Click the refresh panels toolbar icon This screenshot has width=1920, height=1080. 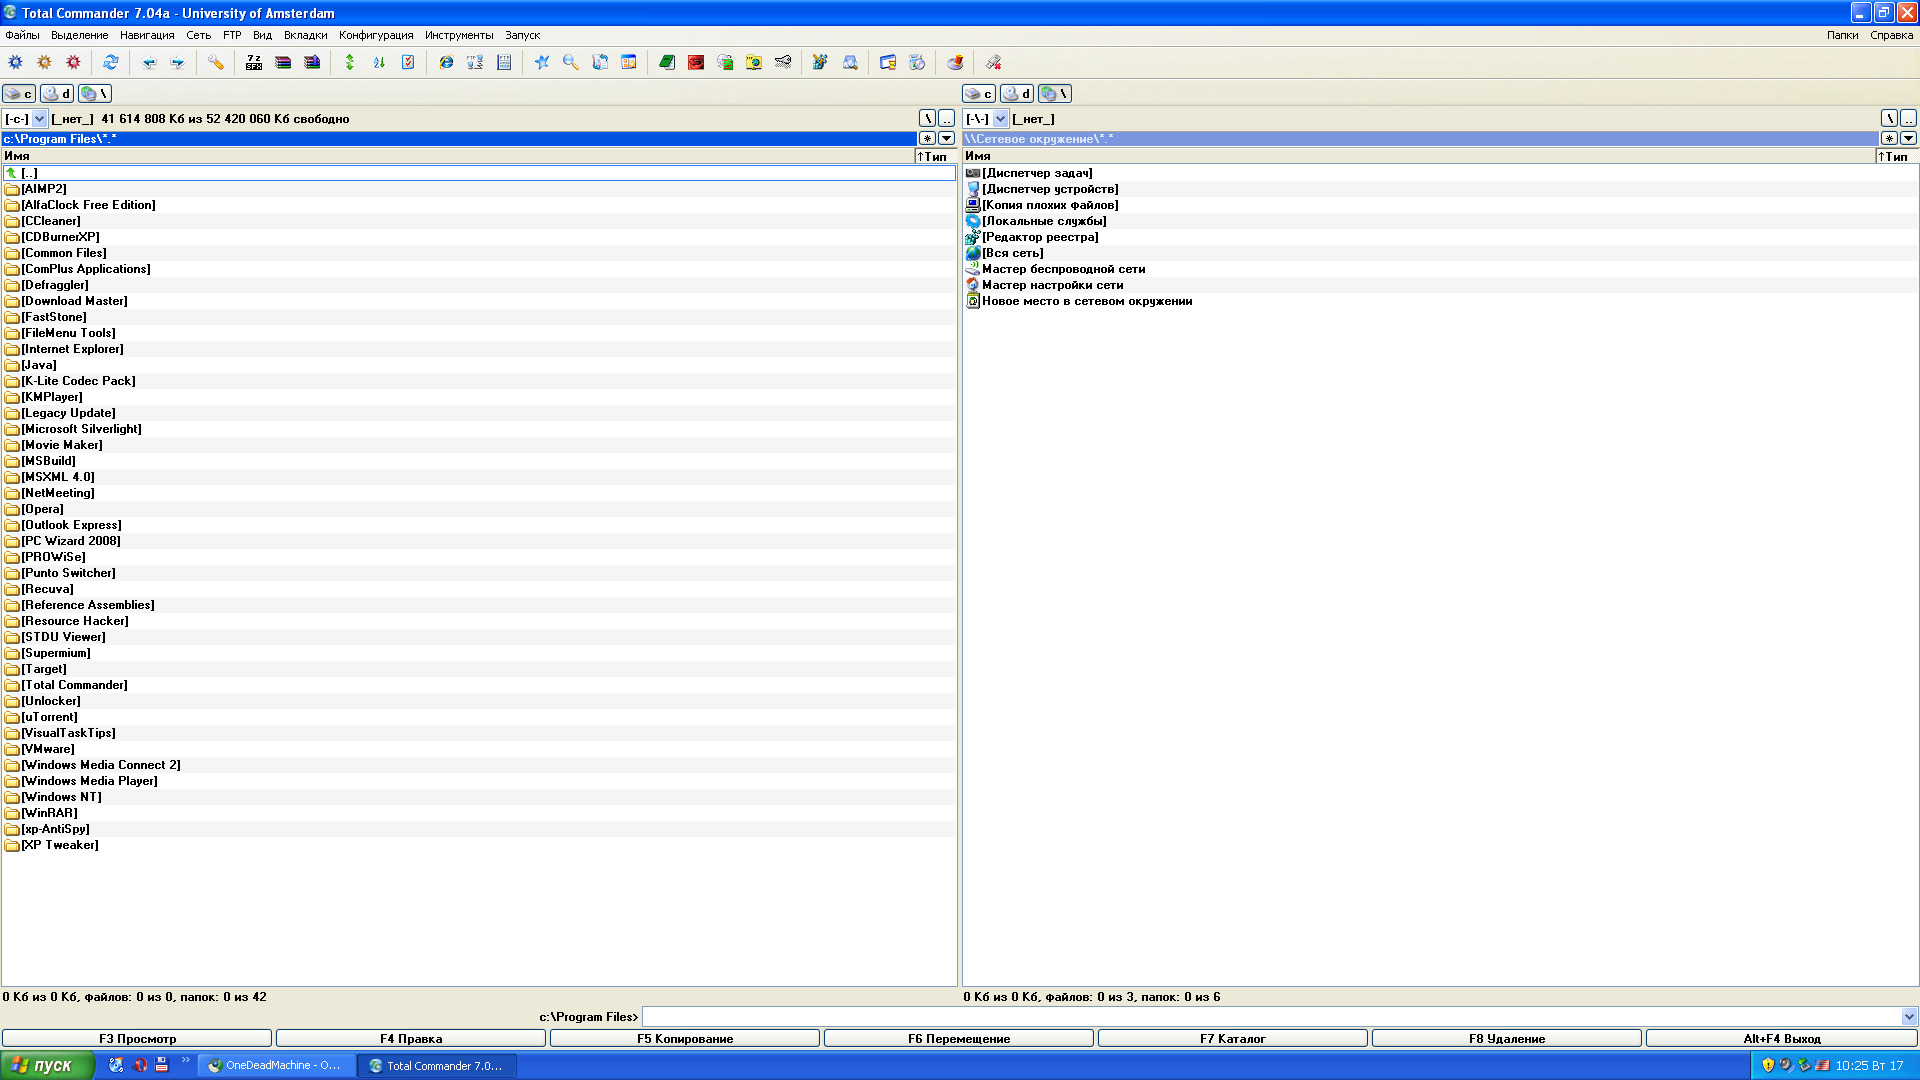point(111,62)
